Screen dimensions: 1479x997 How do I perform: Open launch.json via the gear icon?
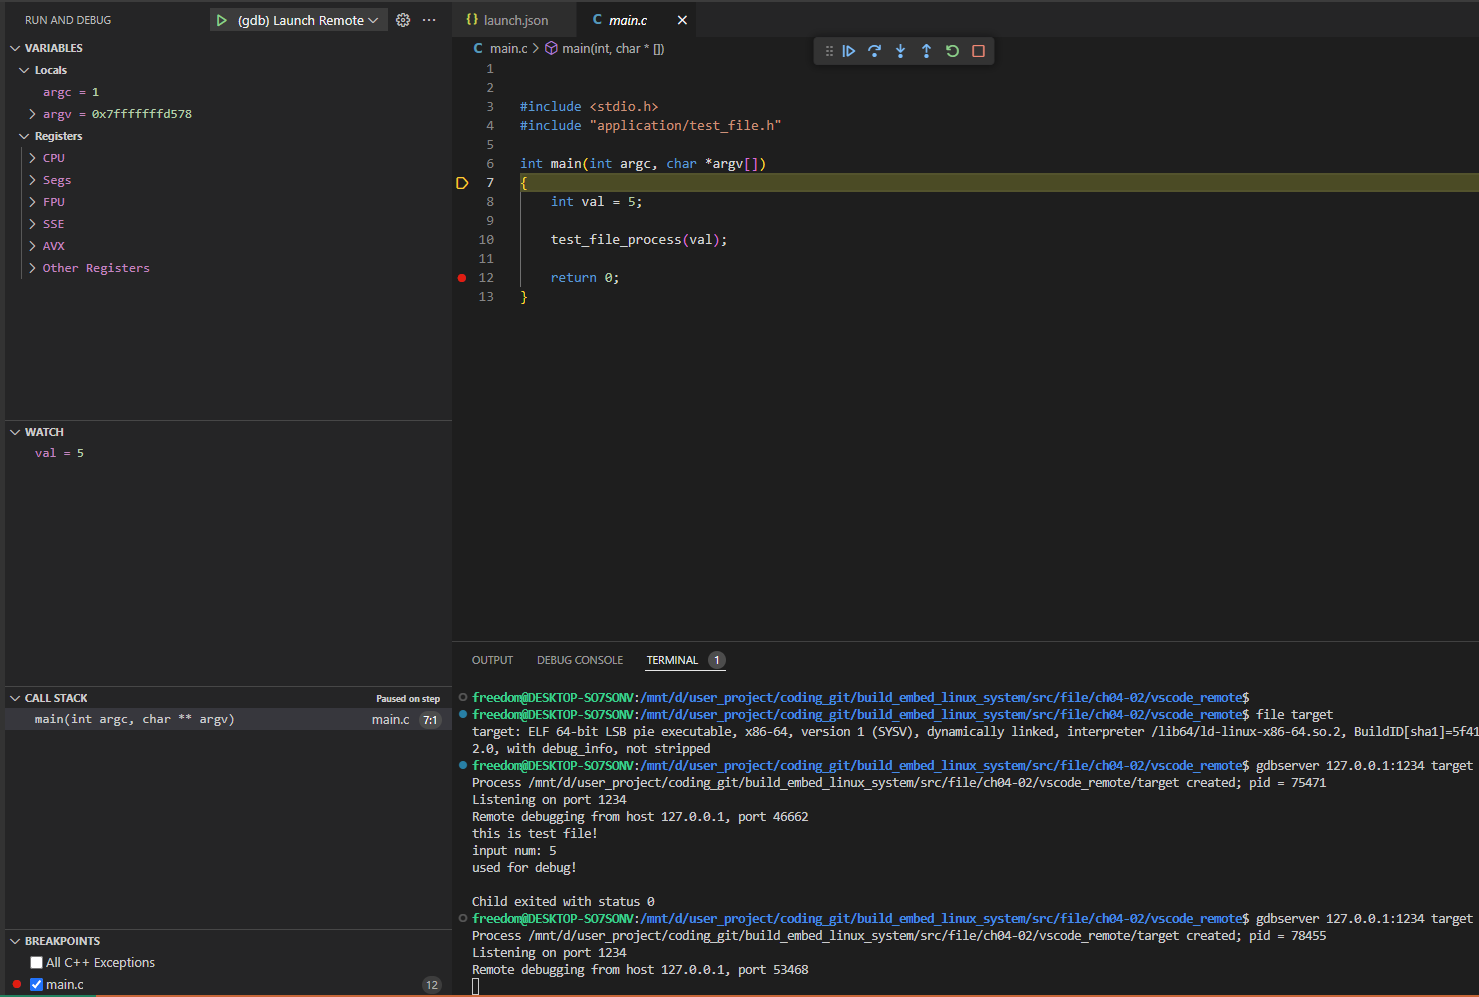tap(403, 20)
